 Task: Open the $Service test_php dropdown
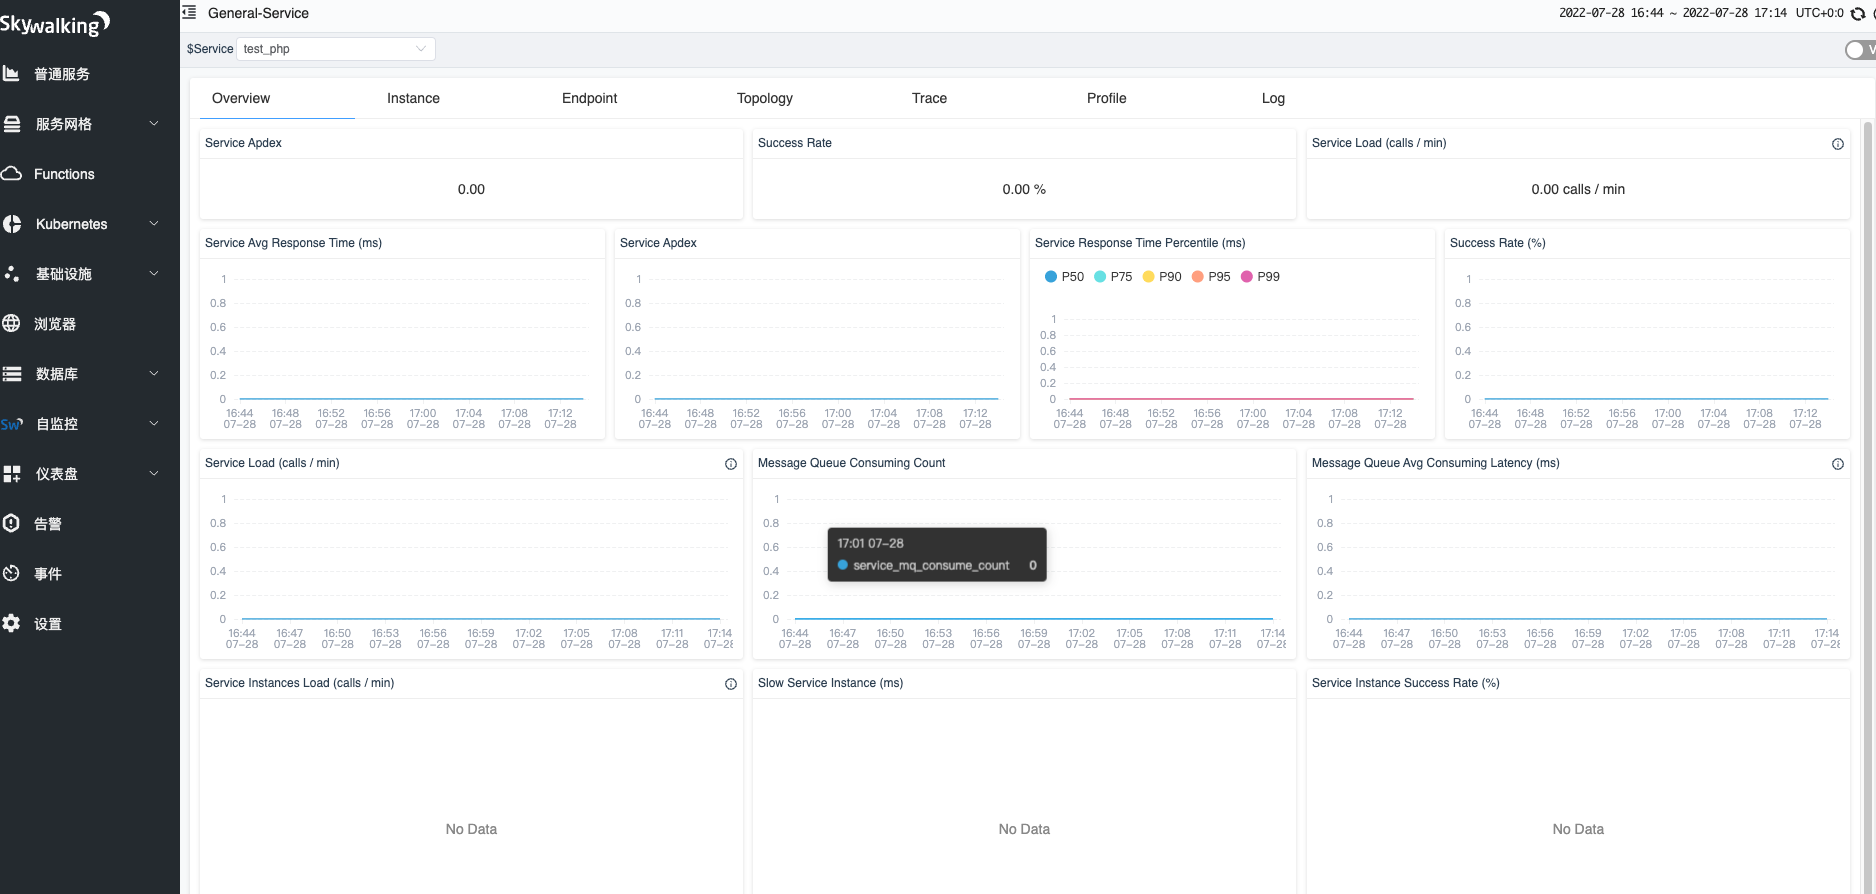click(x=336, y=49)
